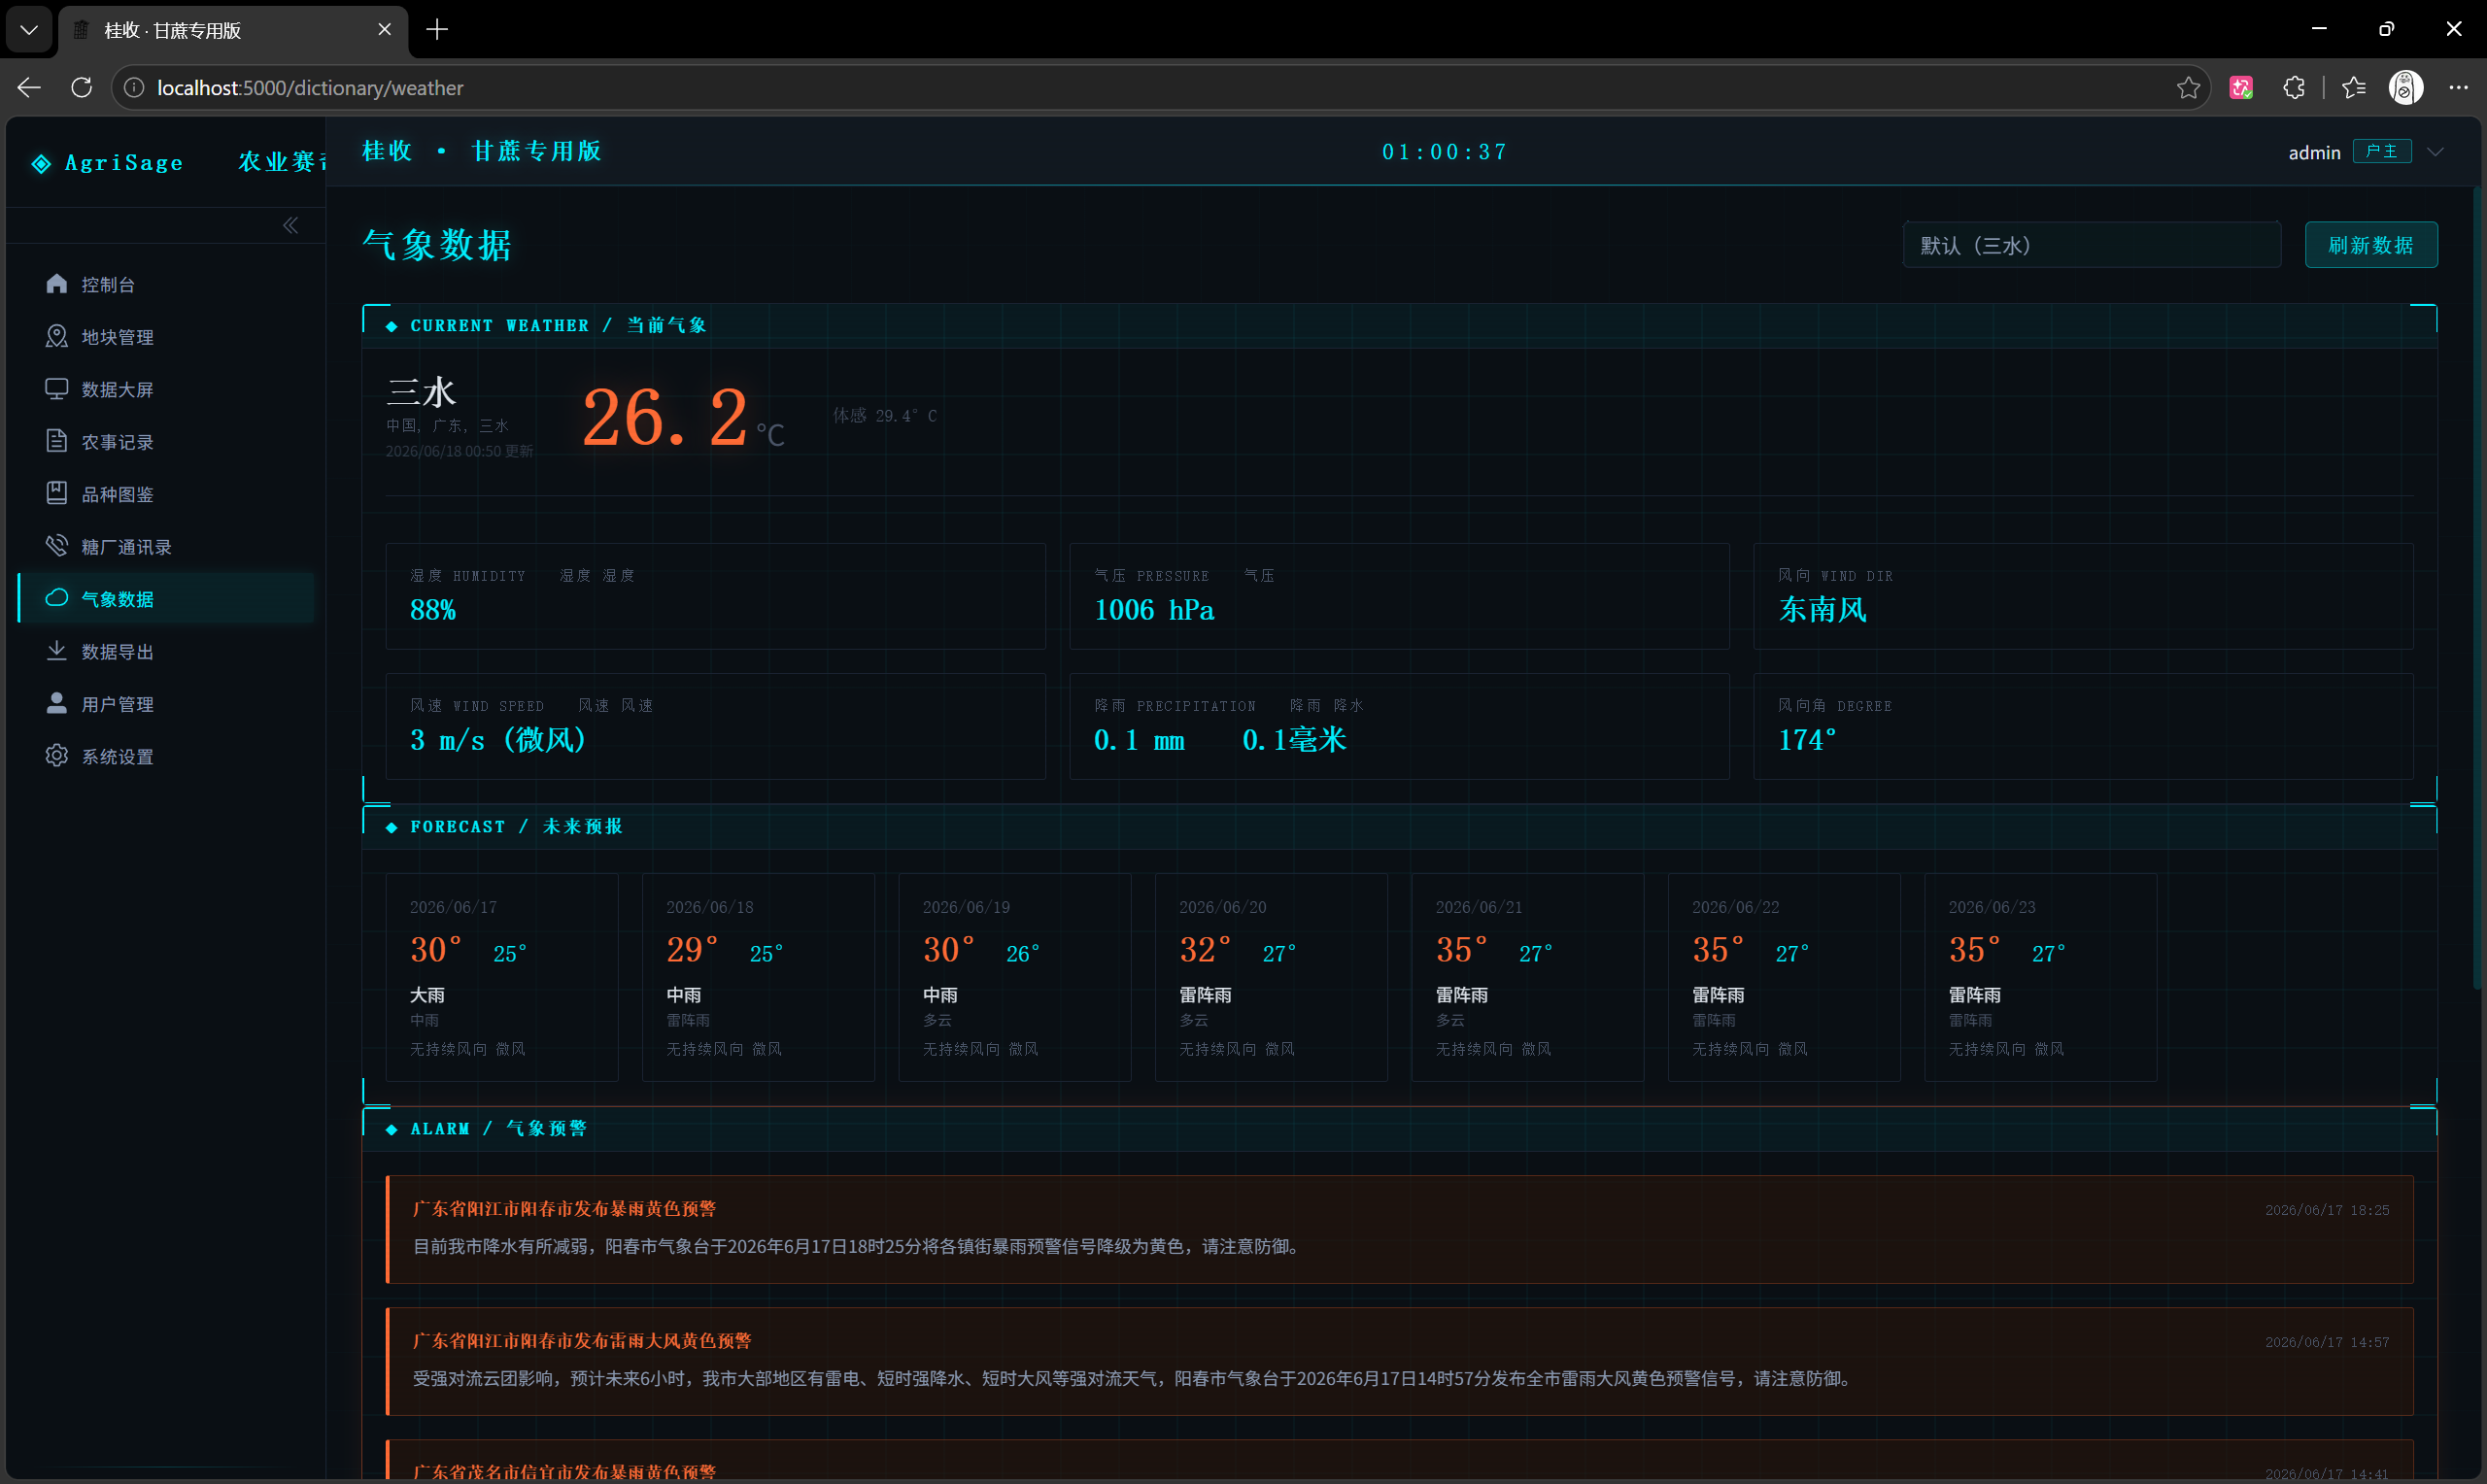
Task: Open the browser extensions puzzle icon
Action: point(2294,88)
